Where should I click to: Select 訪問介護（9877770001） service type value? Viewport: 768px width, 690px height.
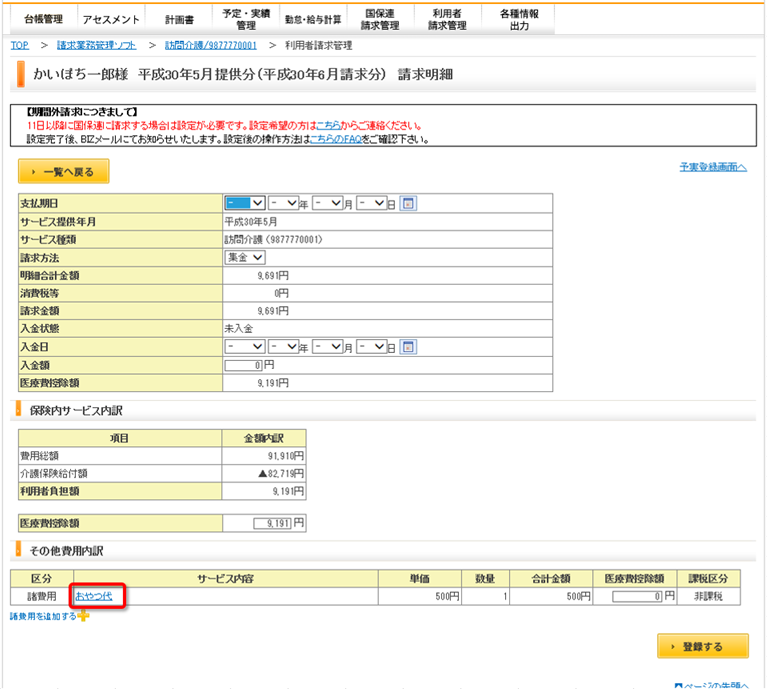(x=273, y=239)
